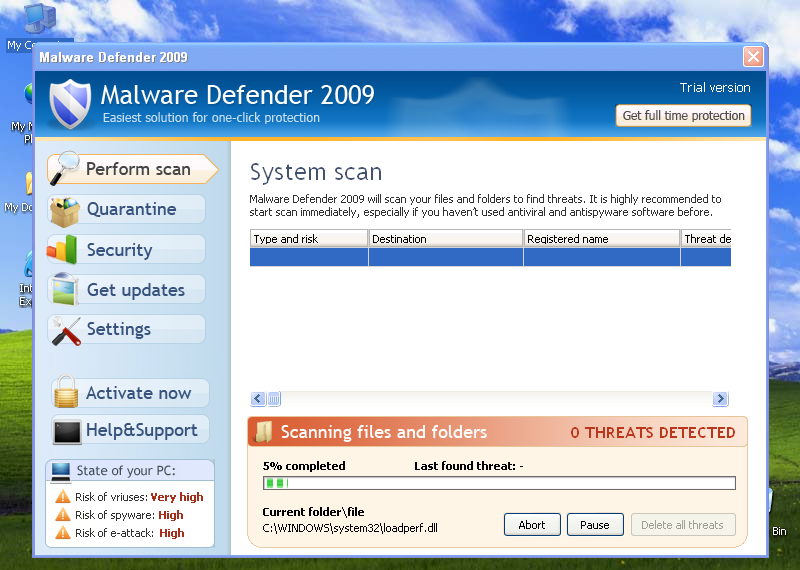Click the Type and risk column header
This screenshot has height=570, width=800.
coord(309,238)
